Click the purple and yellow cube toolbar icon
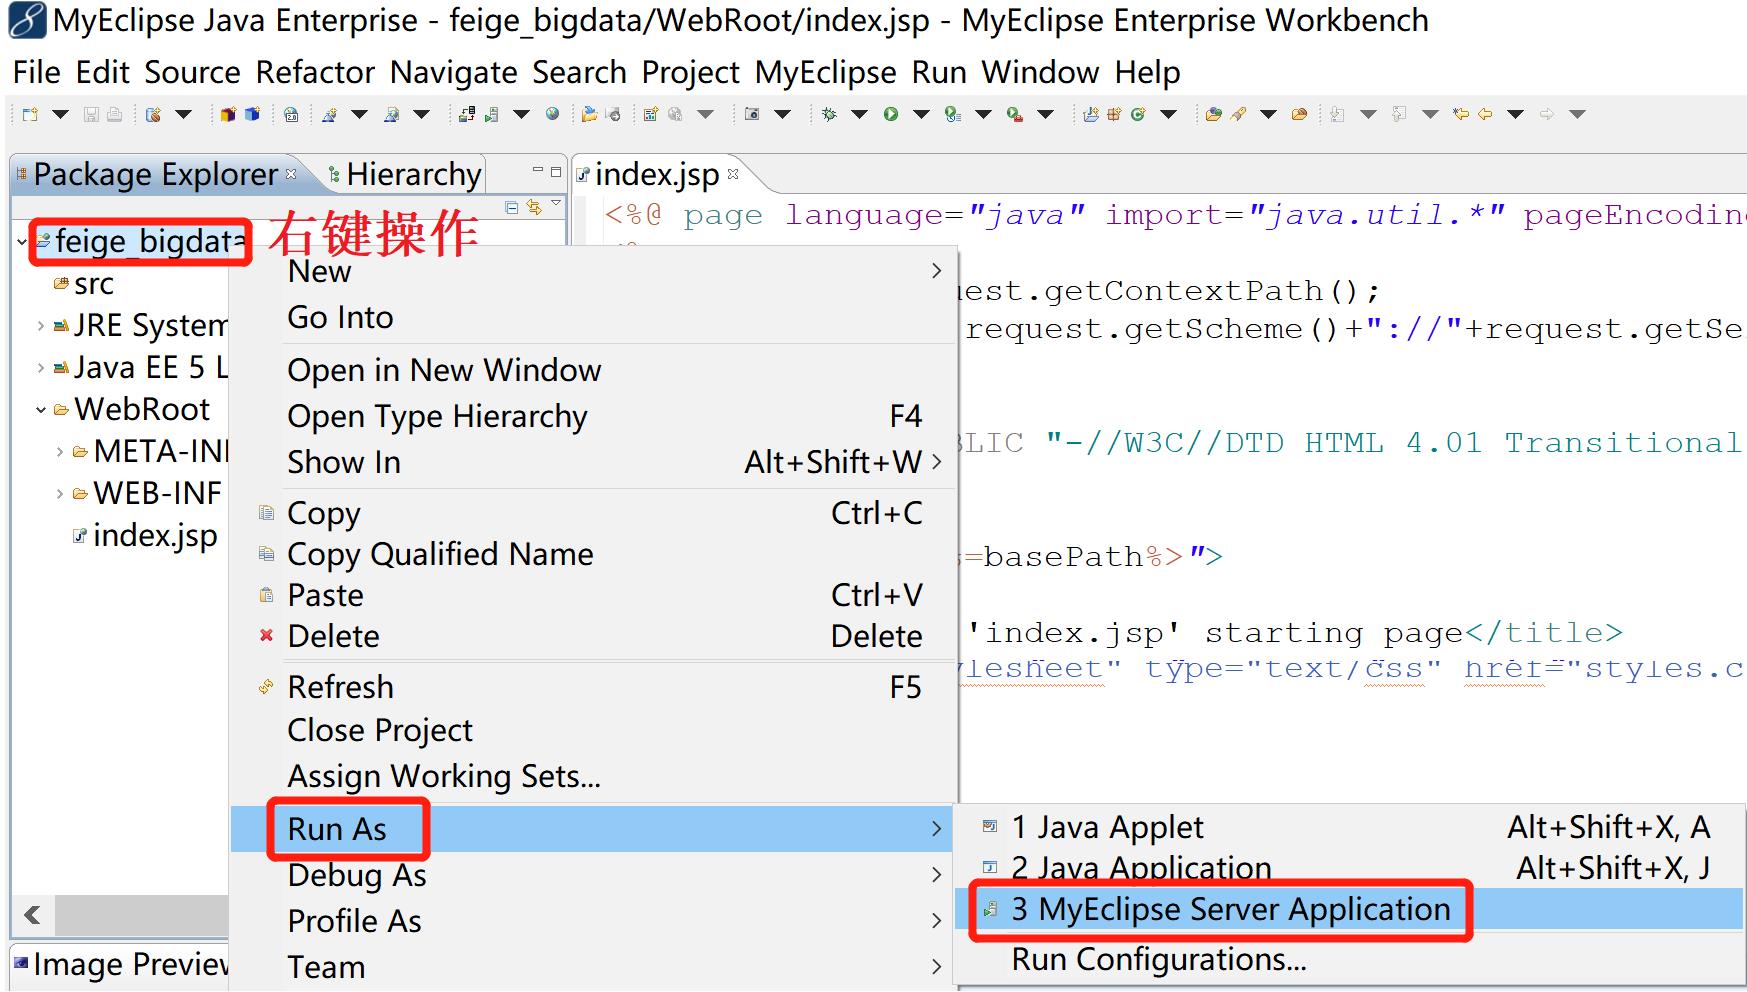Screen dimensions: 1747x992 coord(228,115)
